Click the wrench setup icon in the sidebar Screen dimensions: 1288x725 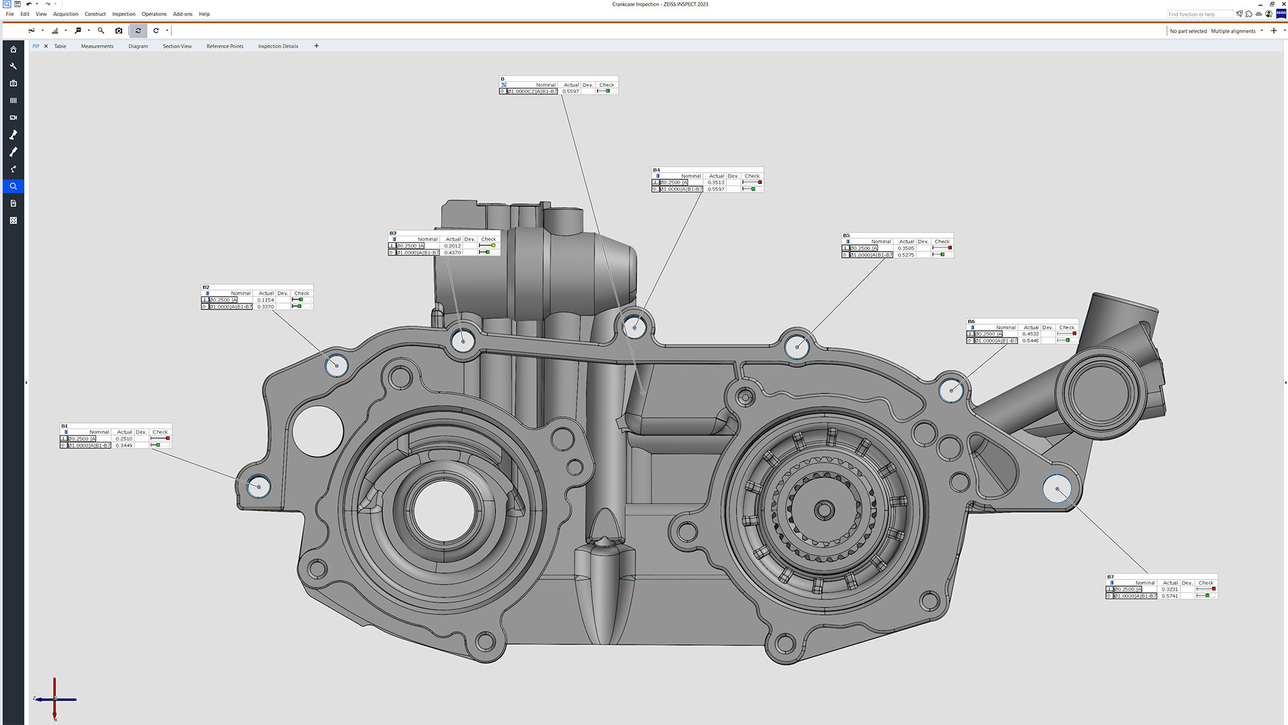pyautogui.click(x=13, y=66)
